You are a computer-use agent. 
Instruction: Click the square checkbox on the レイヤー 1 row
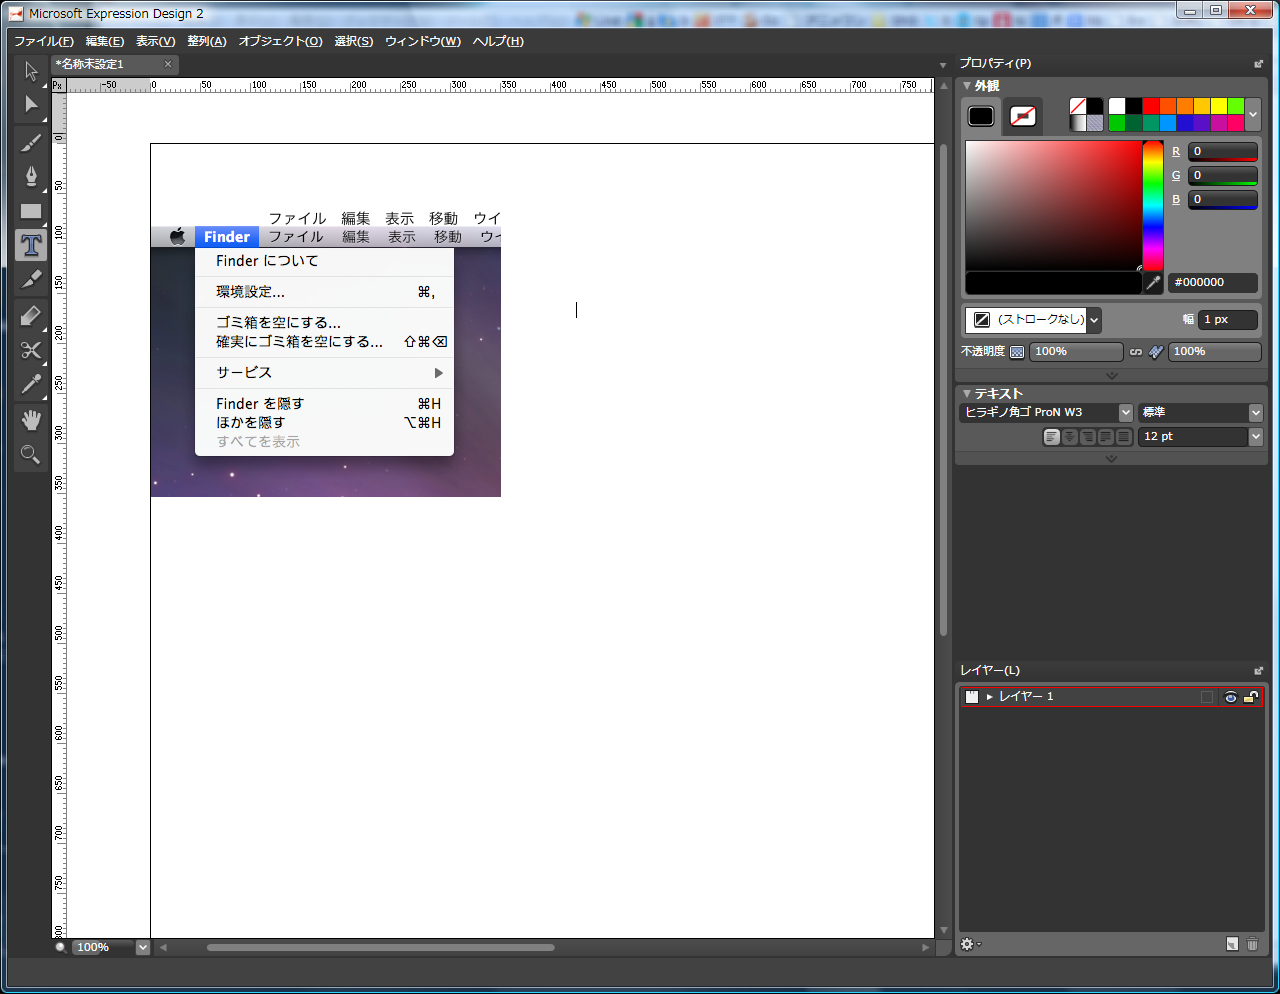click(1207, 697)
